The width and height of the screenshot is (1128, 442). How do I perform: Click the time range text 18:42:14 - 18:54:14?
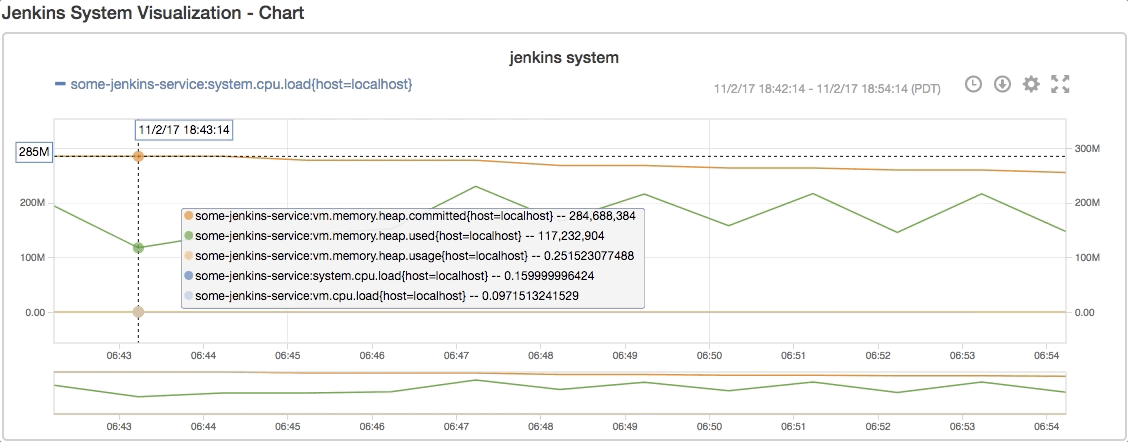[x=827, y=89]
